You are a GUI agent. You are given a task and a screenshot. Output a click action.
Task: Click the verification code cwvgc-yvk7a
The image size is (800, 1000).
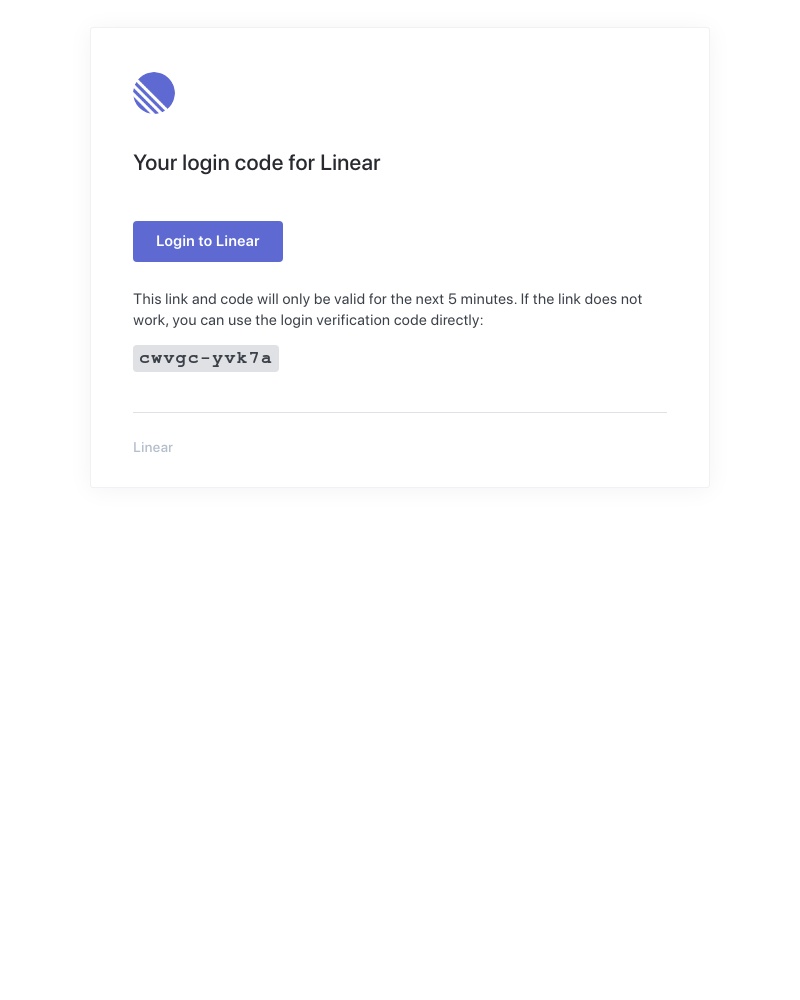click(206, 358)
